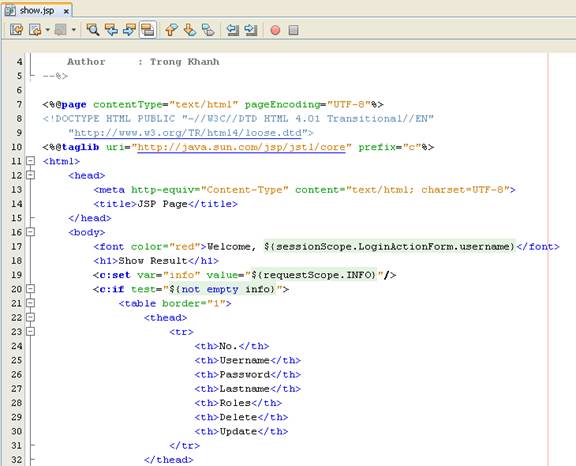Open the Back navigation dropdown arrow
The image size is (576, 466).
[47, 29]
